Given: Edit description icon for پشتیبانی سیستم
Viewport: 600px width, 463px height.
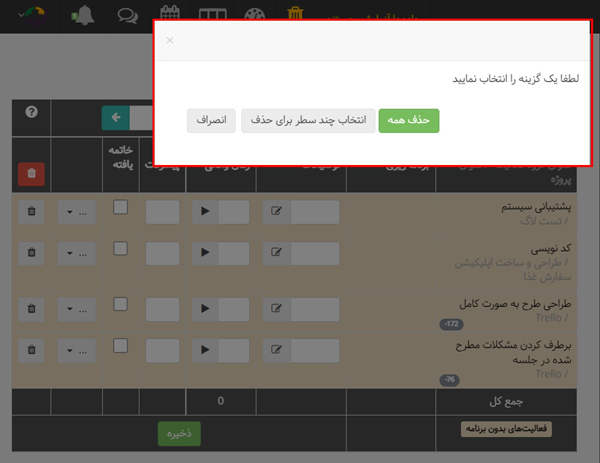Looking at the screenshot, I should (276, 211).
